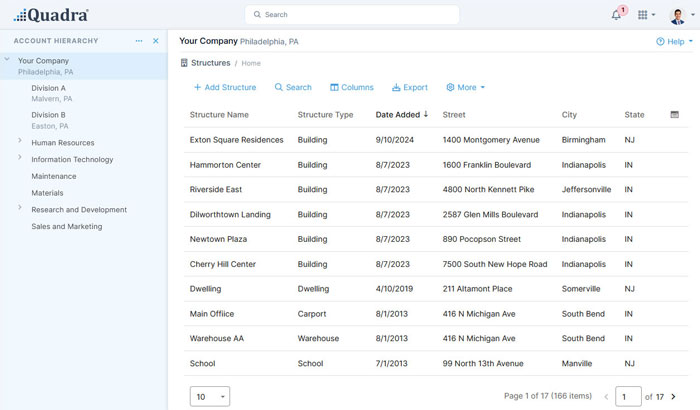This screenshot has height=410, width=700.
Task: Close the Account Hierarchy panel
Action: 155,41
